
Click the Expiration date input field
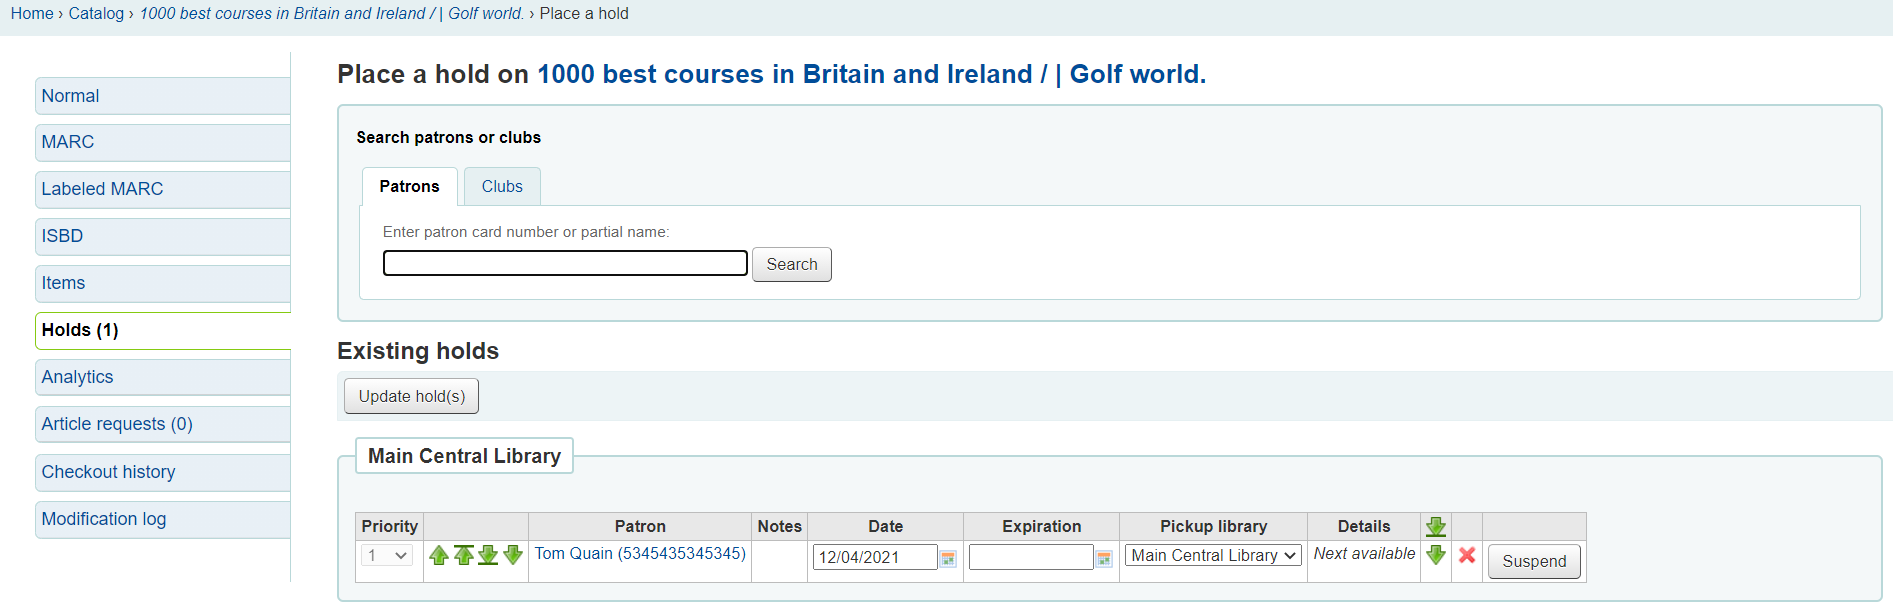click(x=1031, y=557)
